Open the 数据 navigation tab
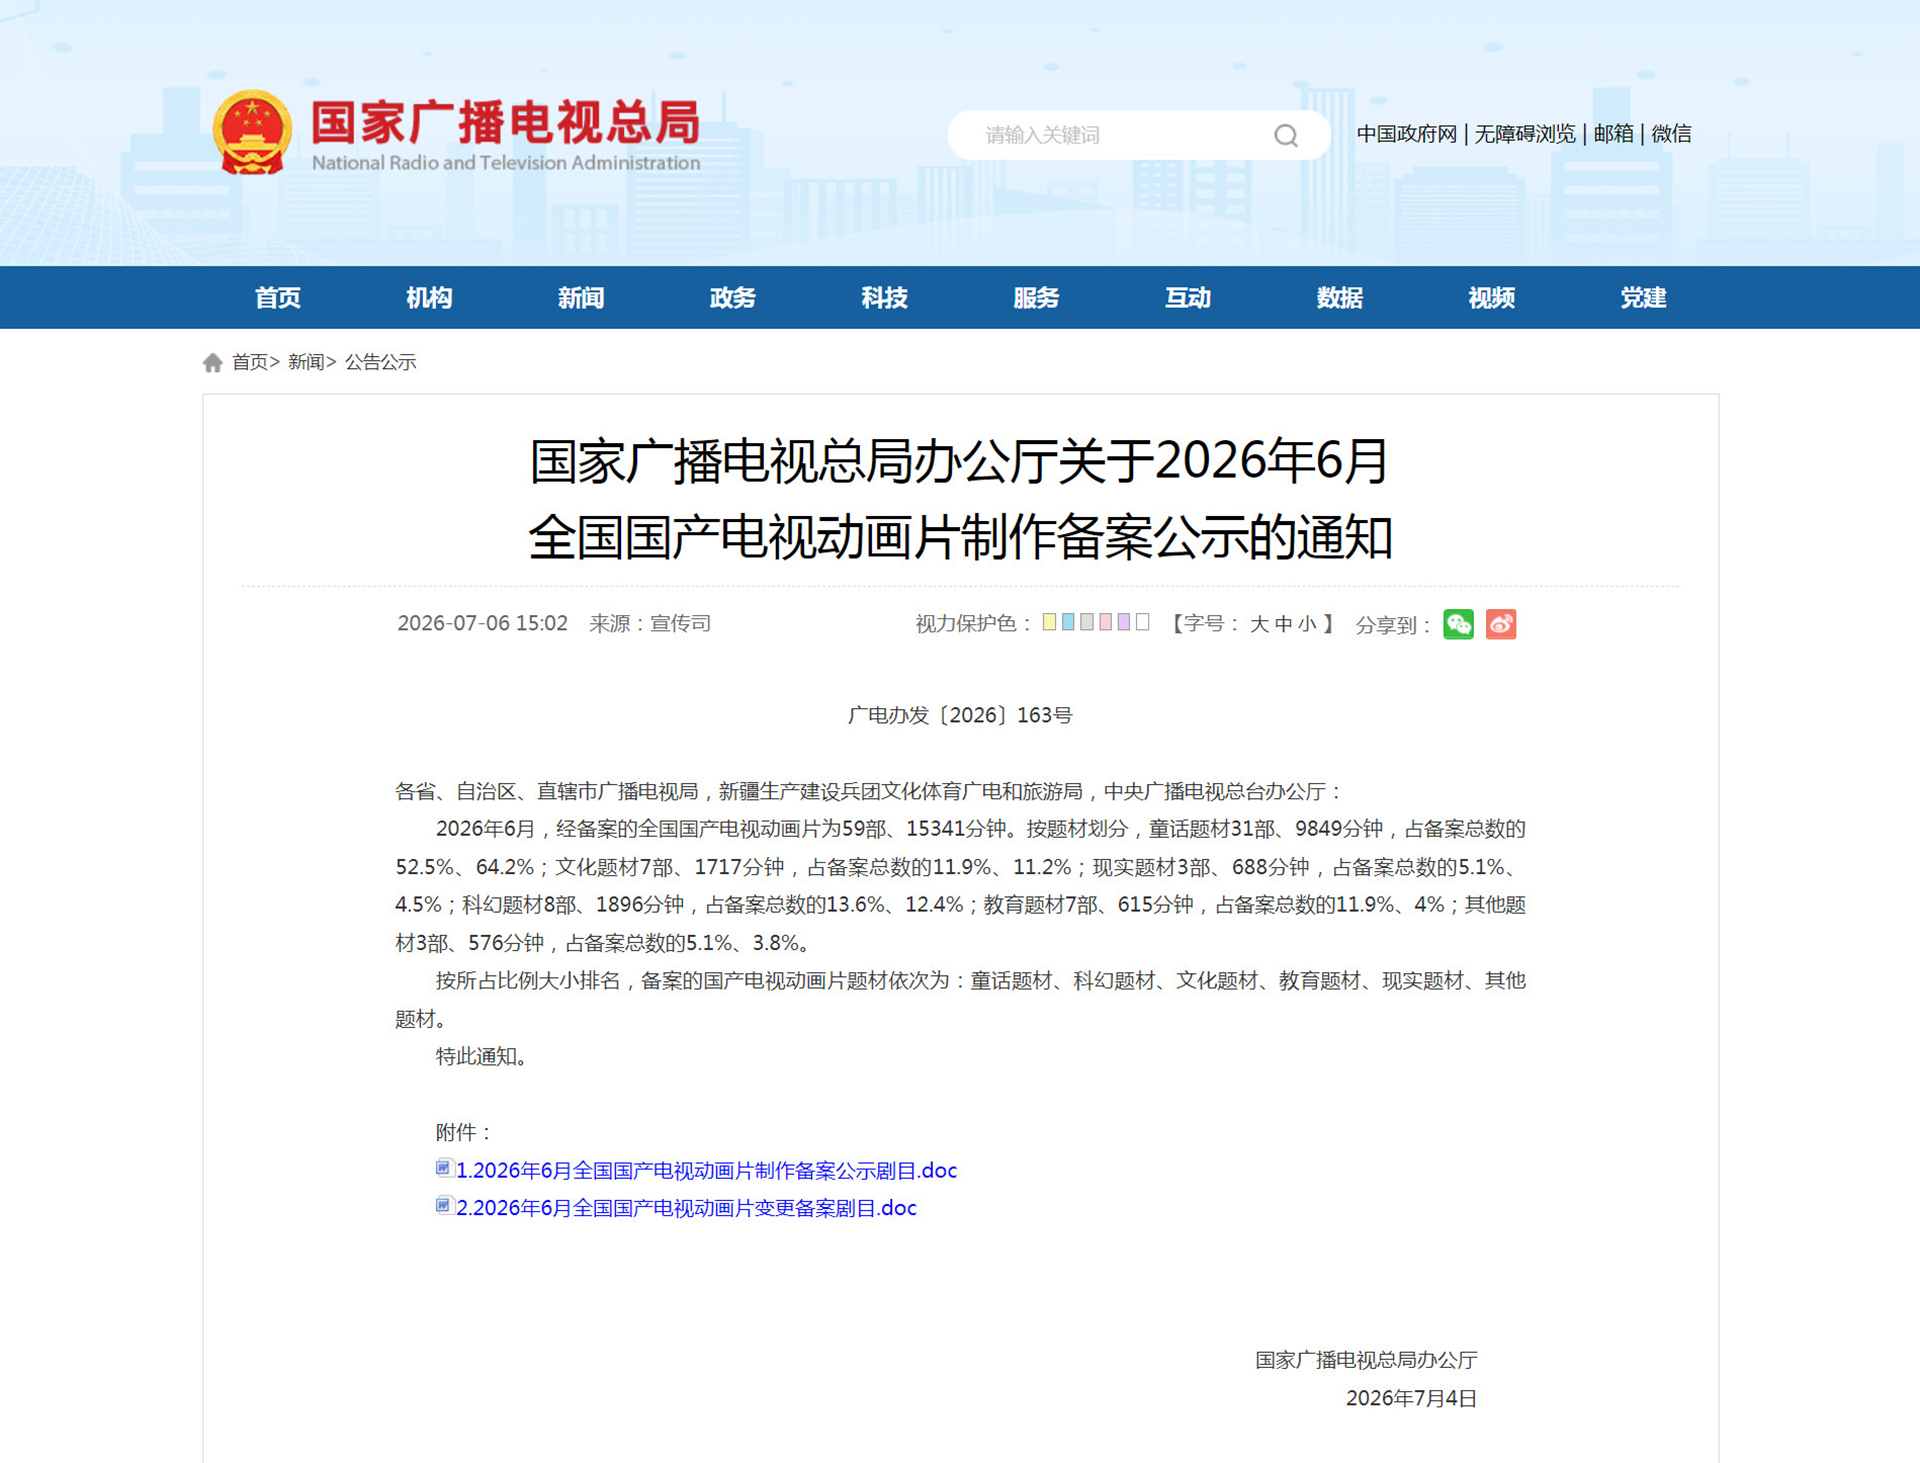This screenshot has width=1920, height=1463. (x=1340, y=297)
